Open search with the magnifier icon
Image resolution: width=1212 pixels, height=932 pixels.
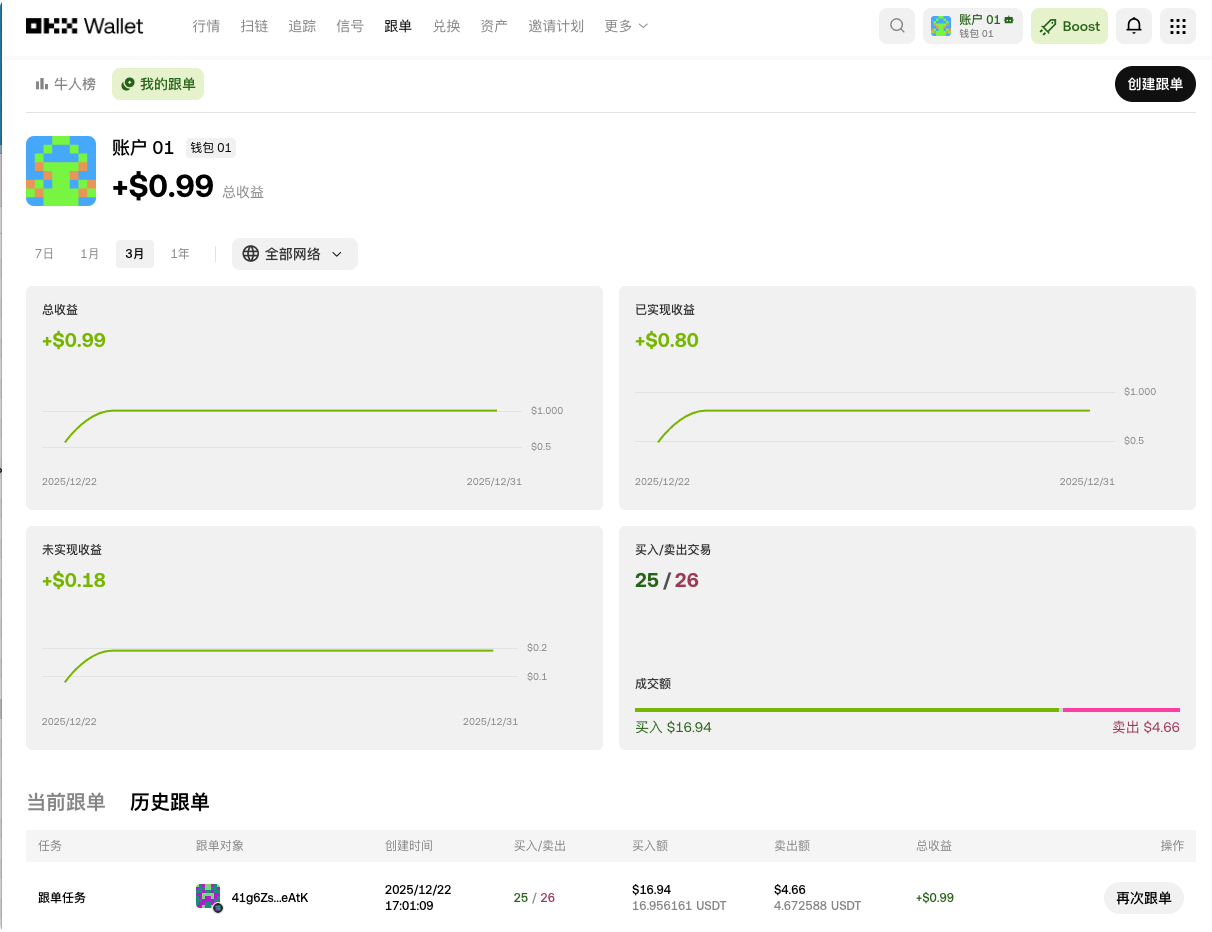[x=897, y=26]
